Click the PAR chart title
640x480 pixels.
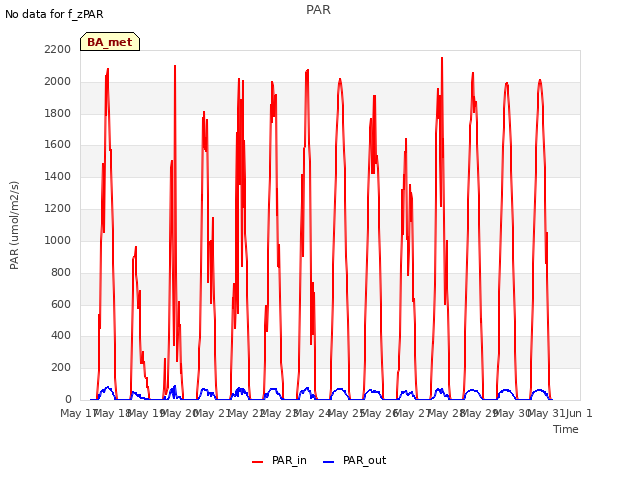coord(318,10)
